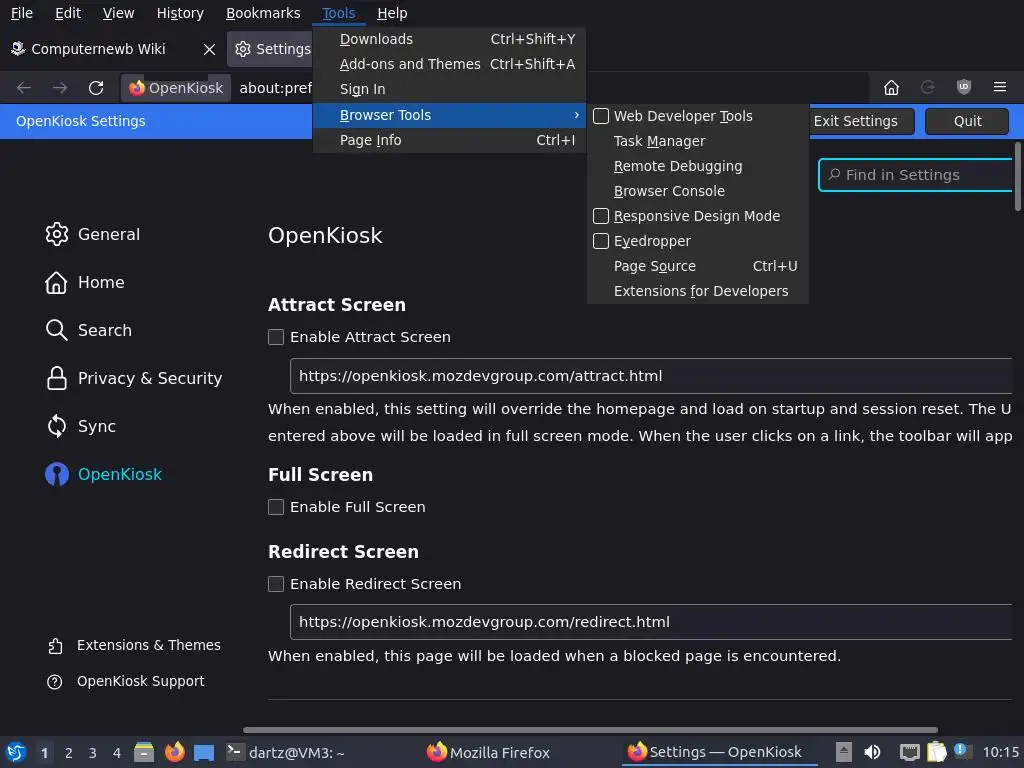This screenshot has width=1024, height=768.
Task: Enable Attract Screen checkbox
Action: click(x=276, y=337)
